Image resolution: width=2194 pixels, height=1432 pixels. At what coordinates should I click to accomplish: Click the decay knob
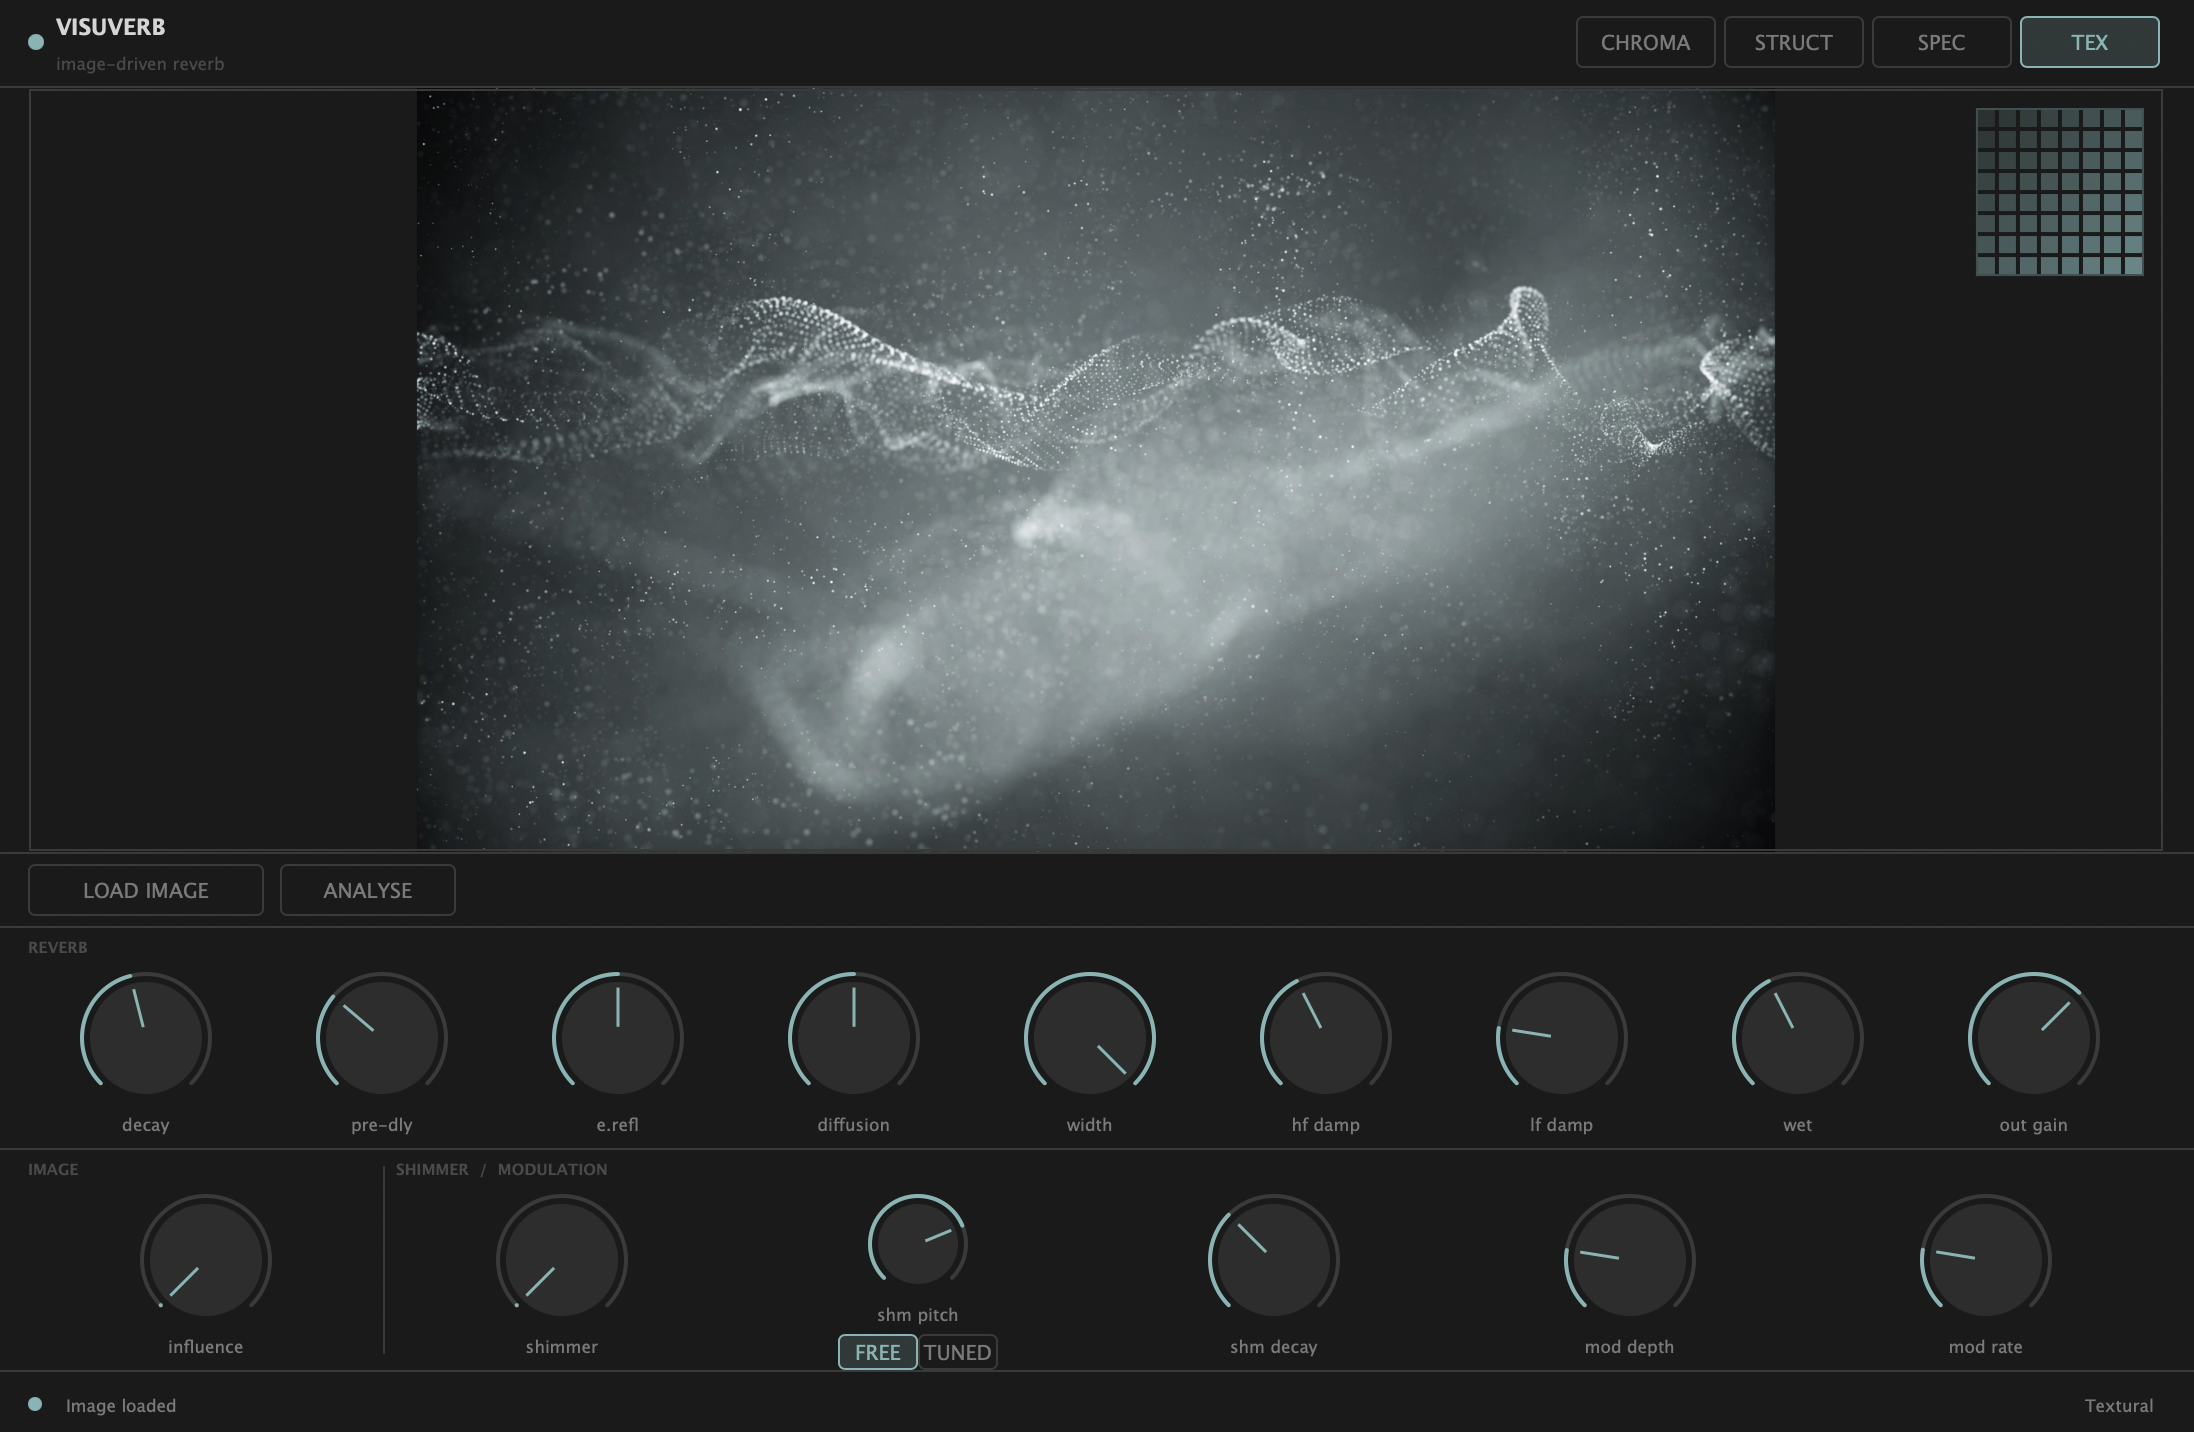tap(146, 1037)
